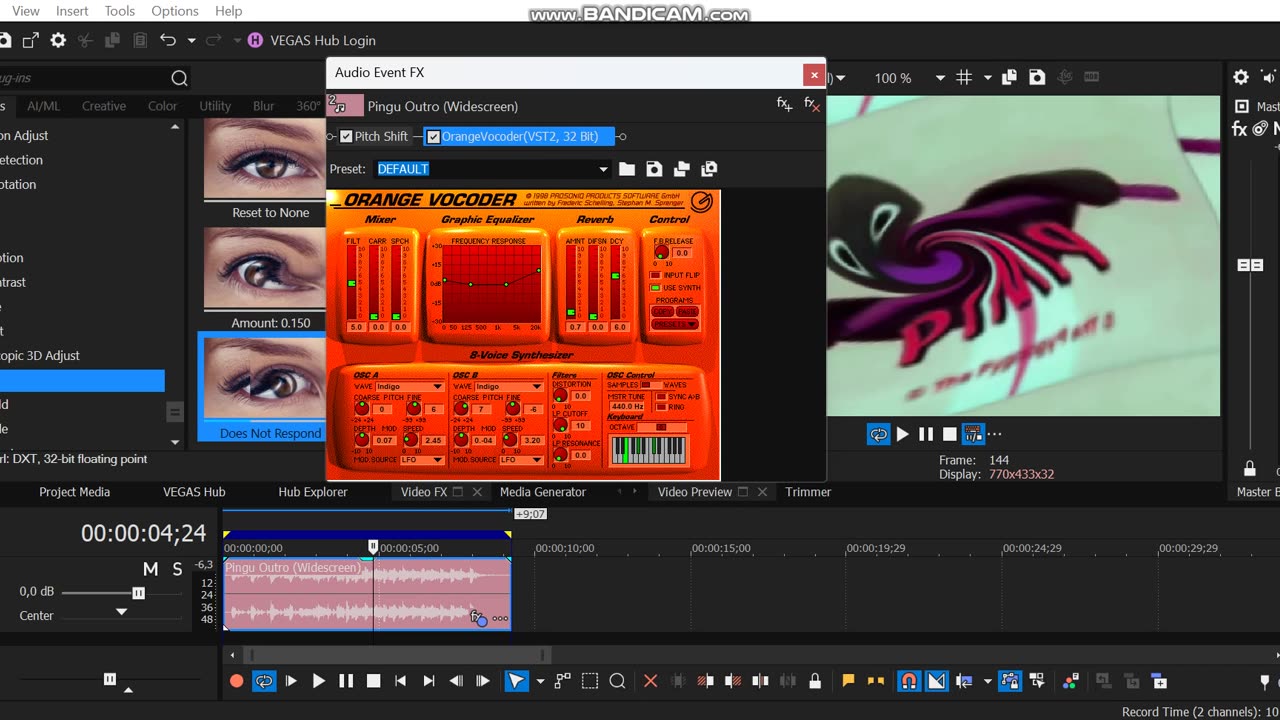
Task: Toggle snapping magnet icon
Action: coord(908,681)
